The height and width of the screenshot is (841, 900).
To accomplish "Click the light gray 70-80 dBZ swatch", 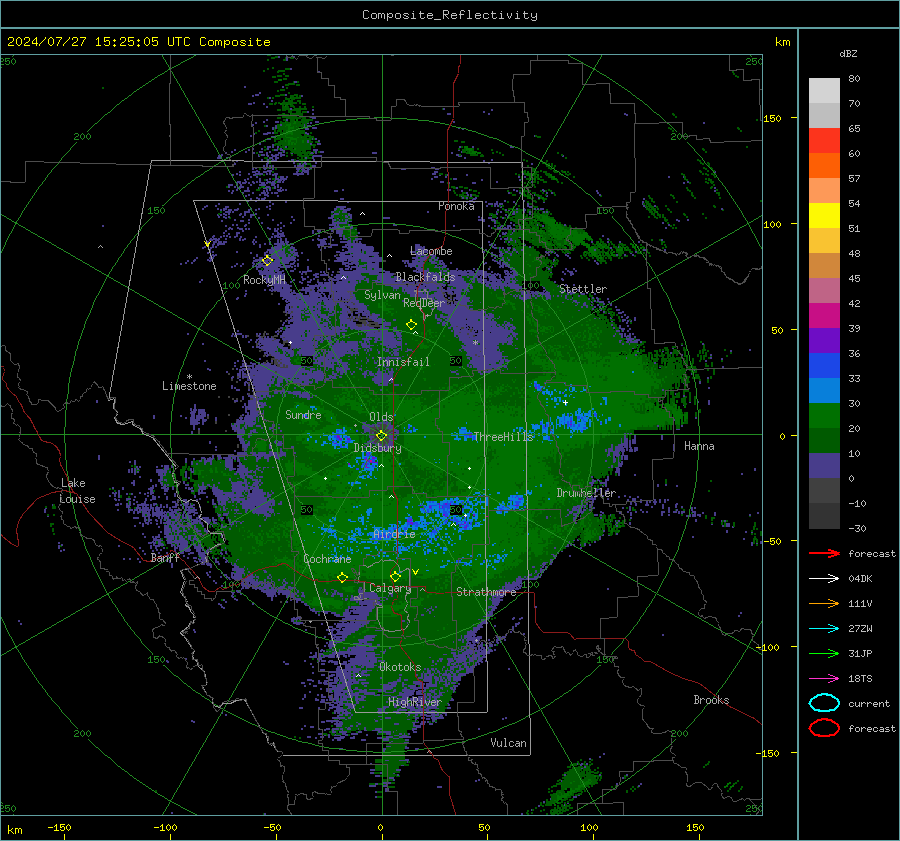I will tap(824, 91).
